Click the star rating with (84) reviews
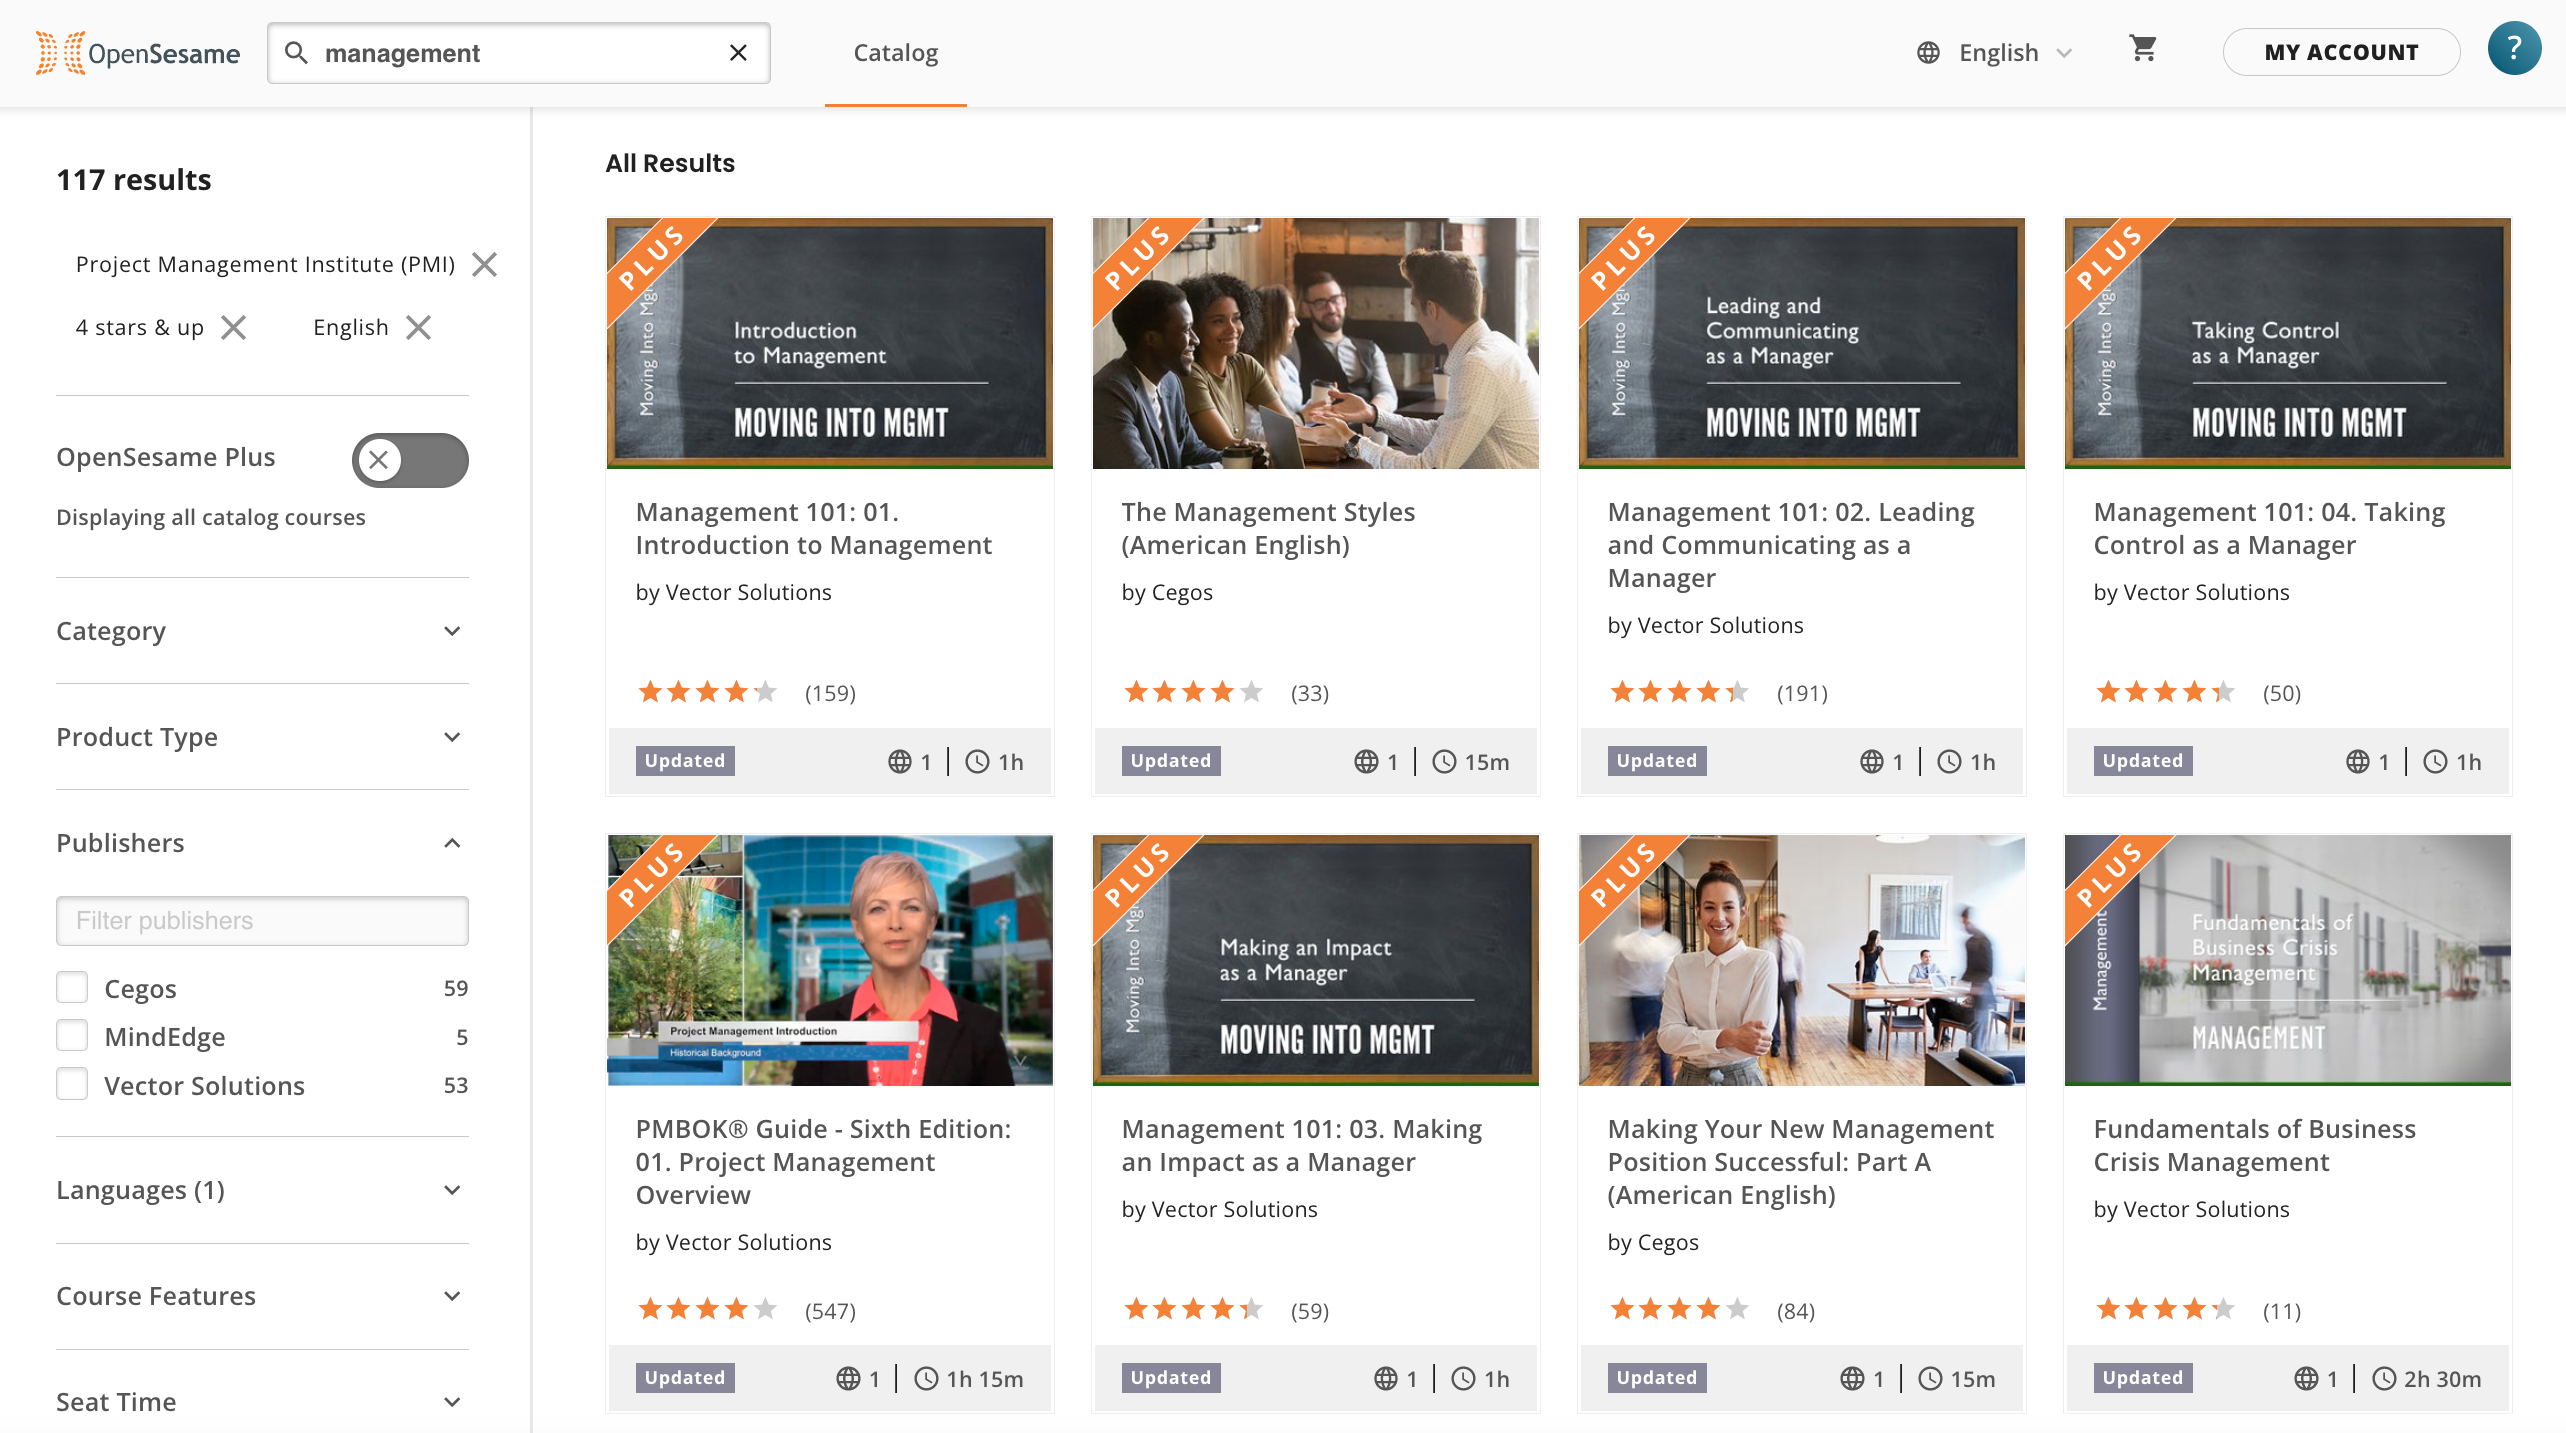The width and height of the screenshot is (2566, 1433). click(1679, 1309)
